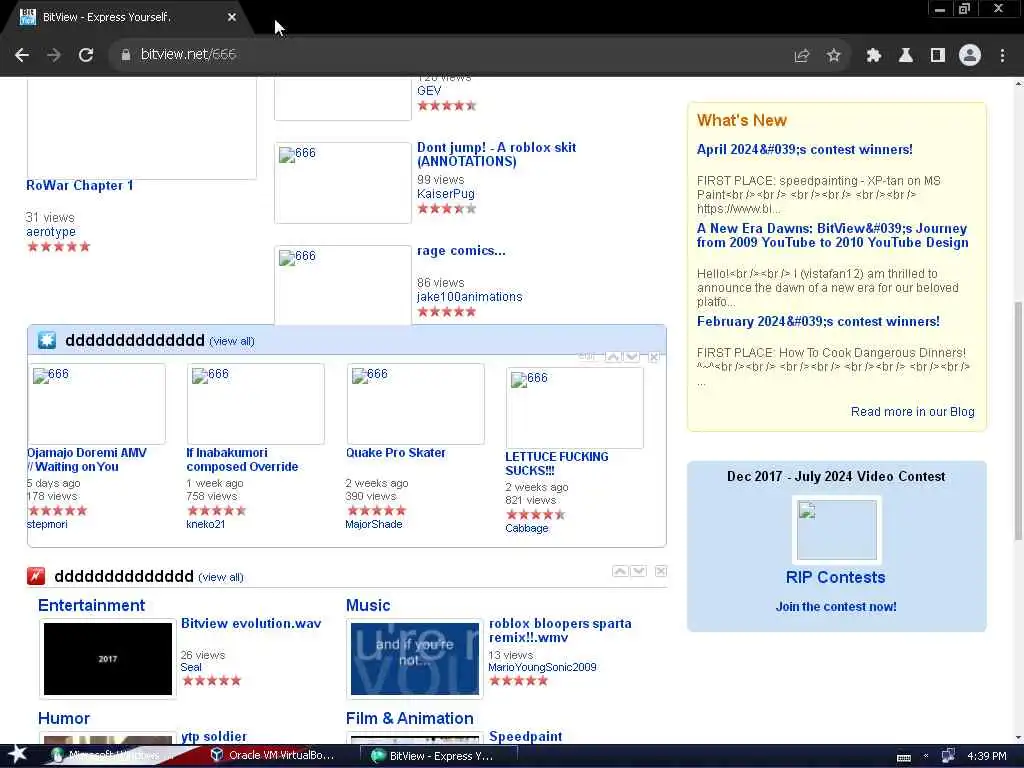Visit stepmori's channel
The image size is (1024, 768).
47,524
